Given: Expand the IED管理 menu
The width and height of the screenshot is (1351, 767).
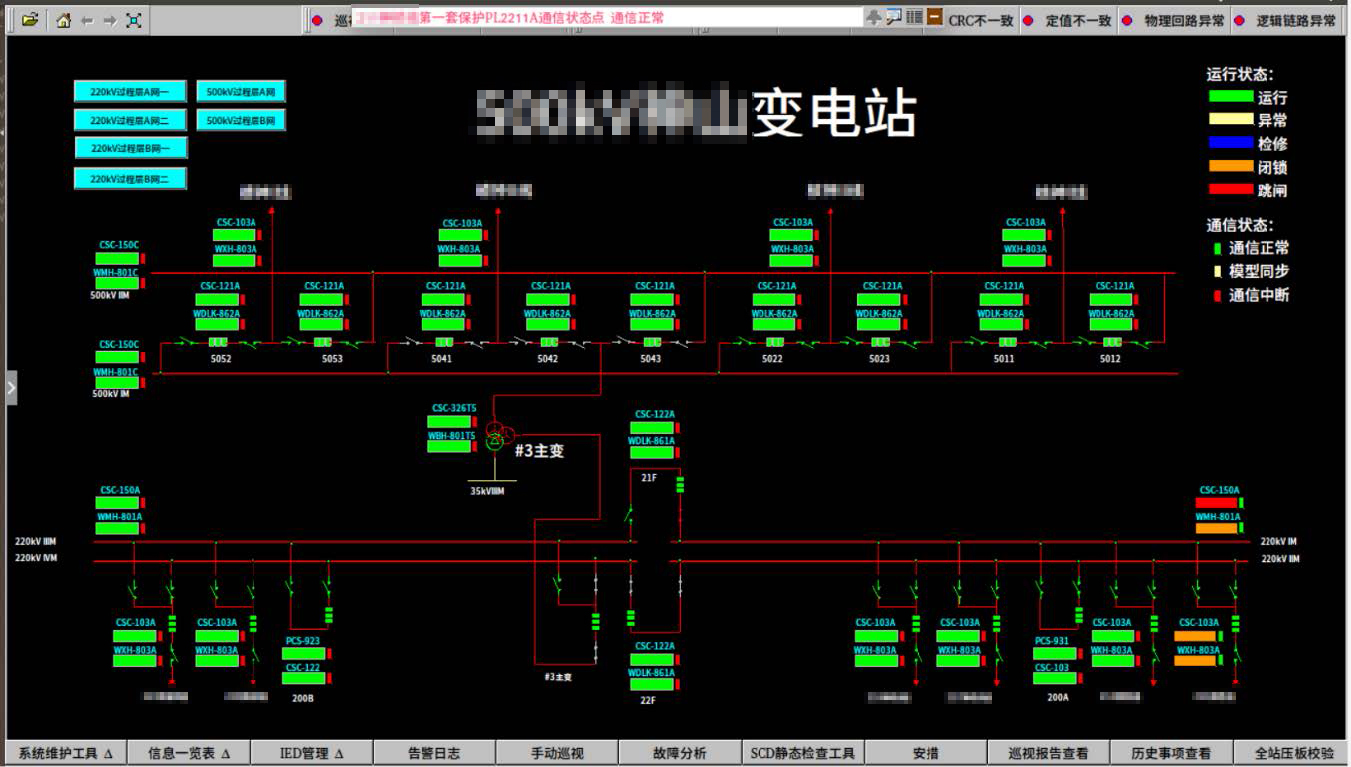Looking at the screenshot, I should pyautogui.click(x=311, y=753).
